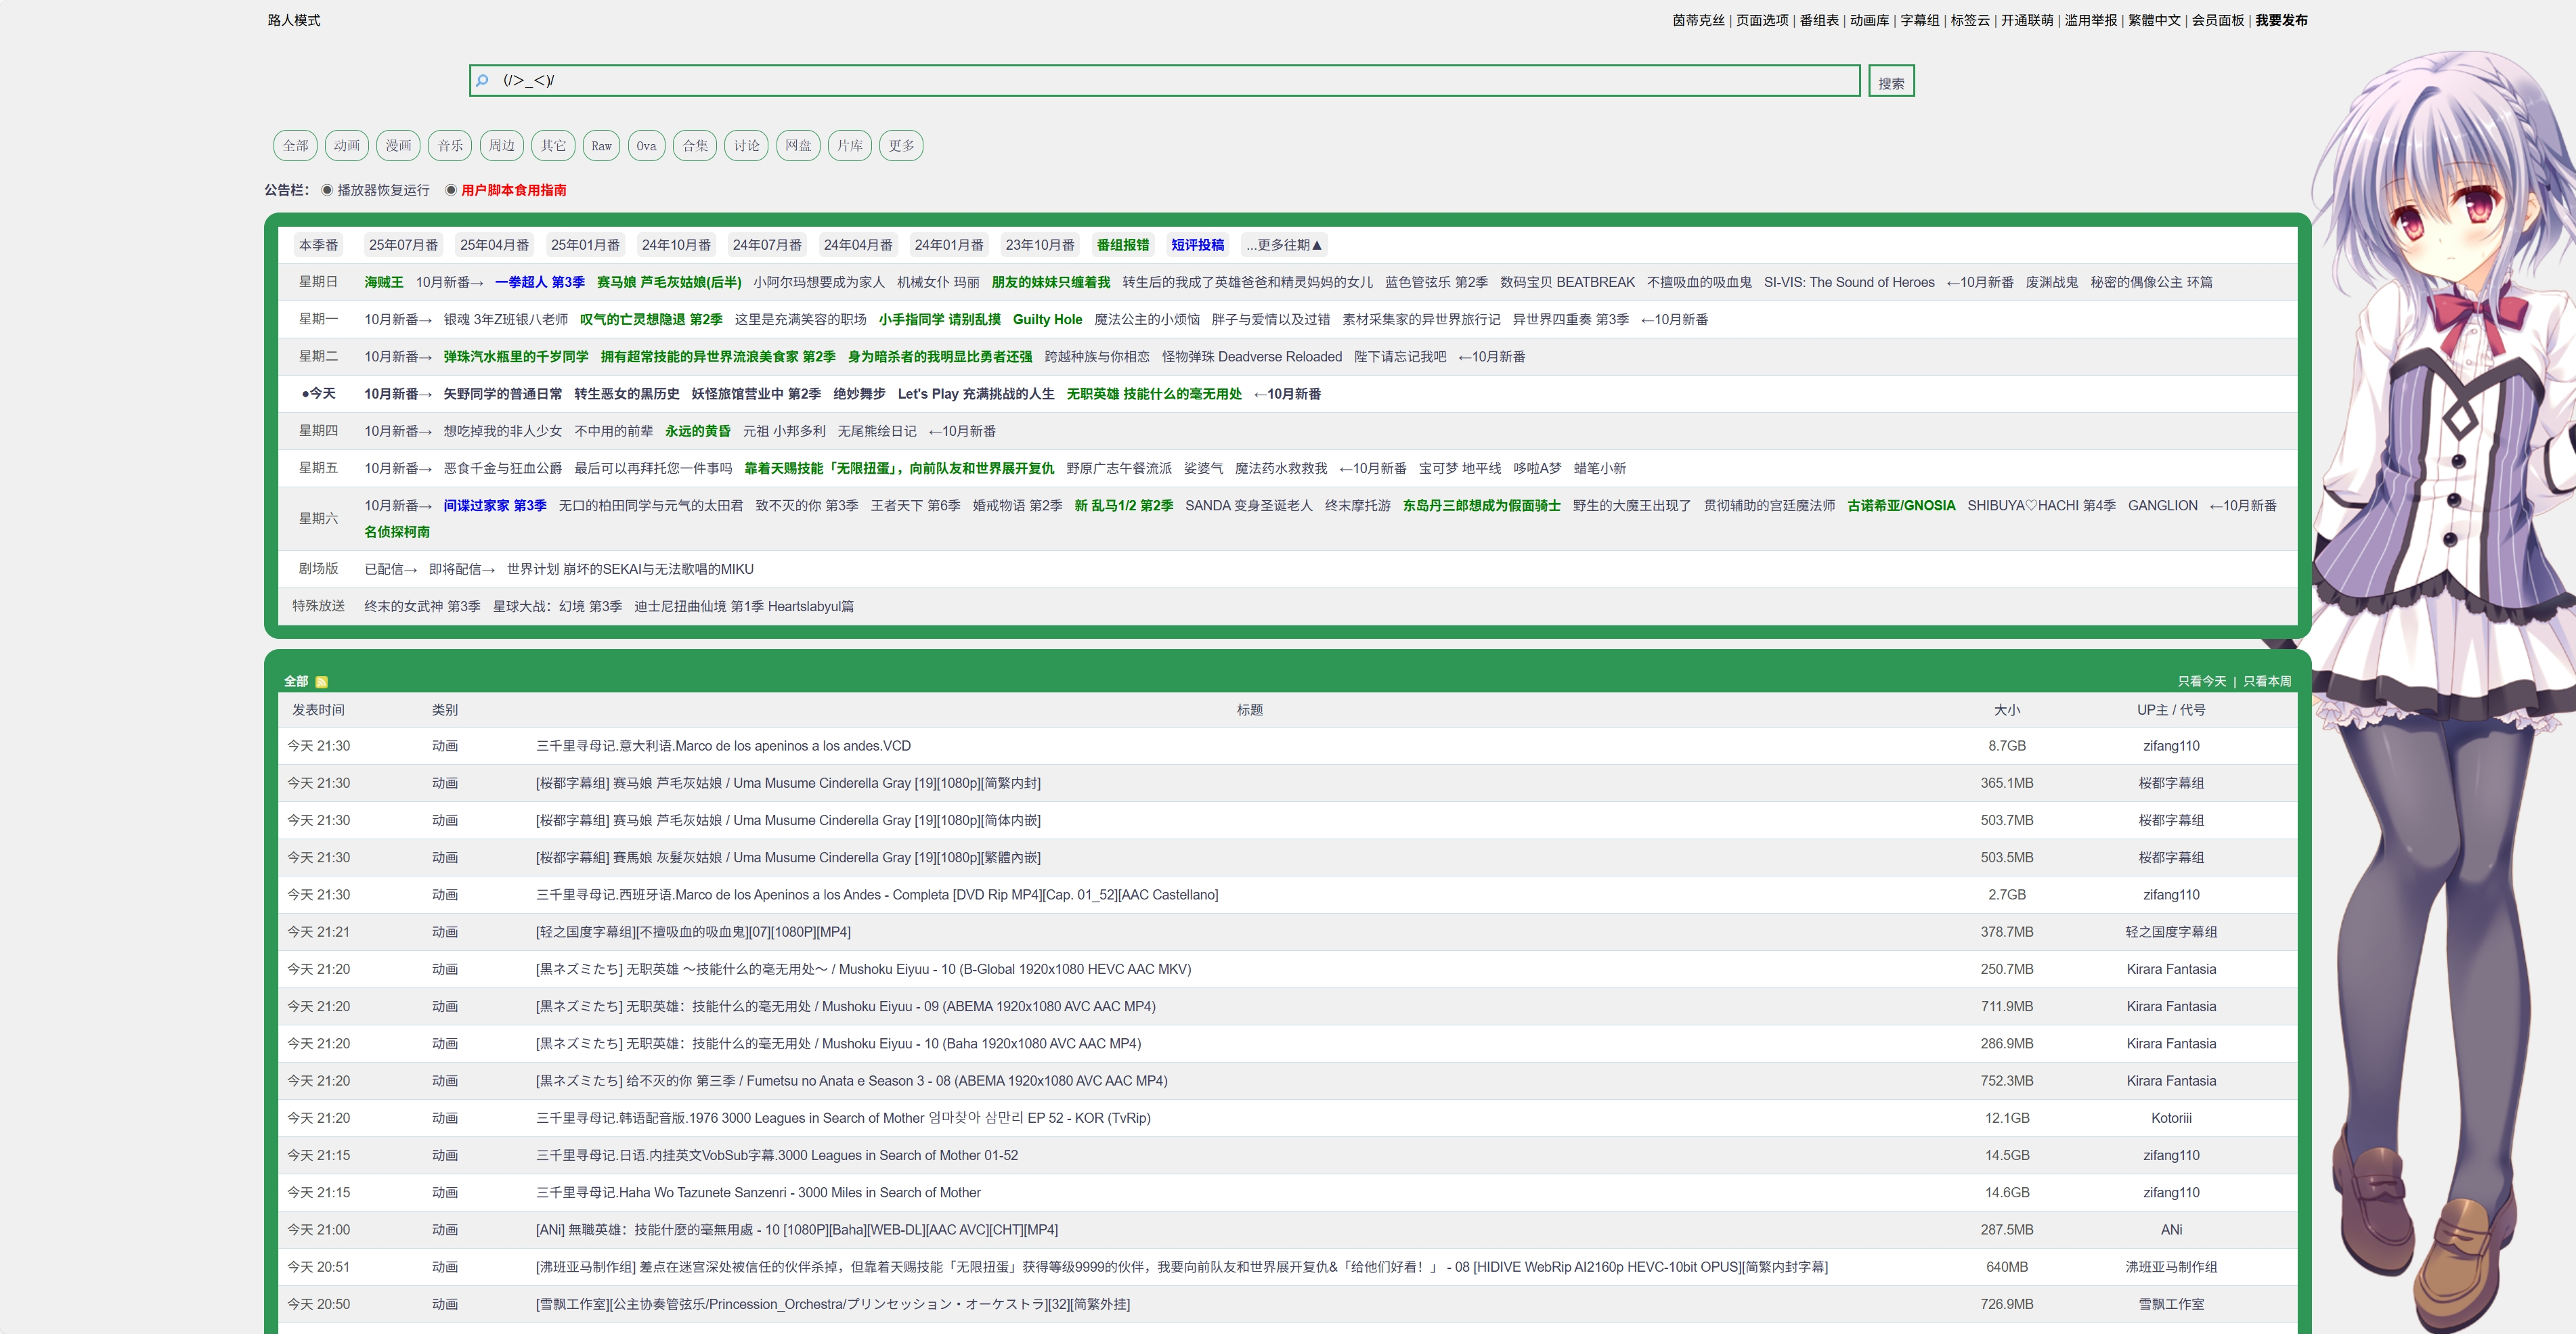Filter list with 只看今天
2576x1334 pixels.
pos(2201,682)
